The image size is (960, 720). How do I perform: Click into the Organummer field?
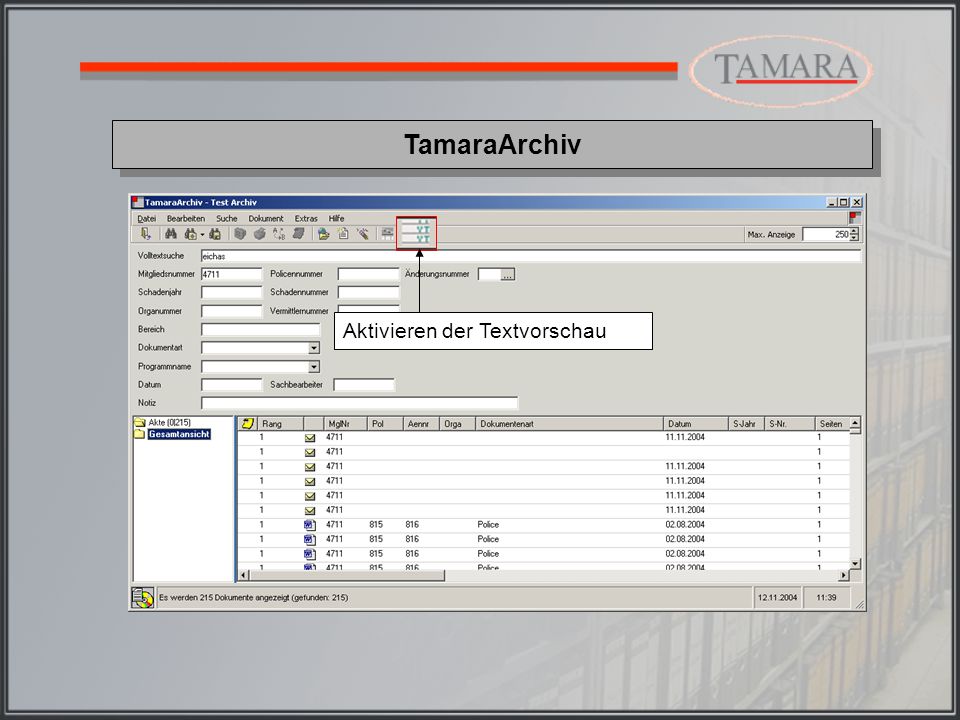pos(231,311)
